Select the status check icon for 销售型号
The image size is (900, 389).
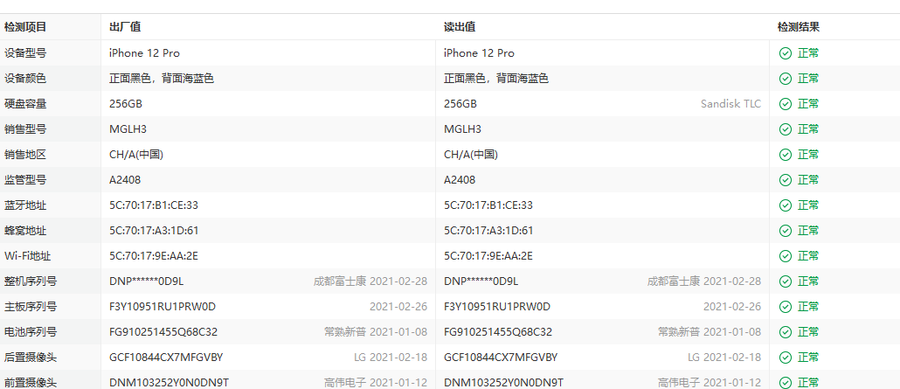[x=785, y=129]
